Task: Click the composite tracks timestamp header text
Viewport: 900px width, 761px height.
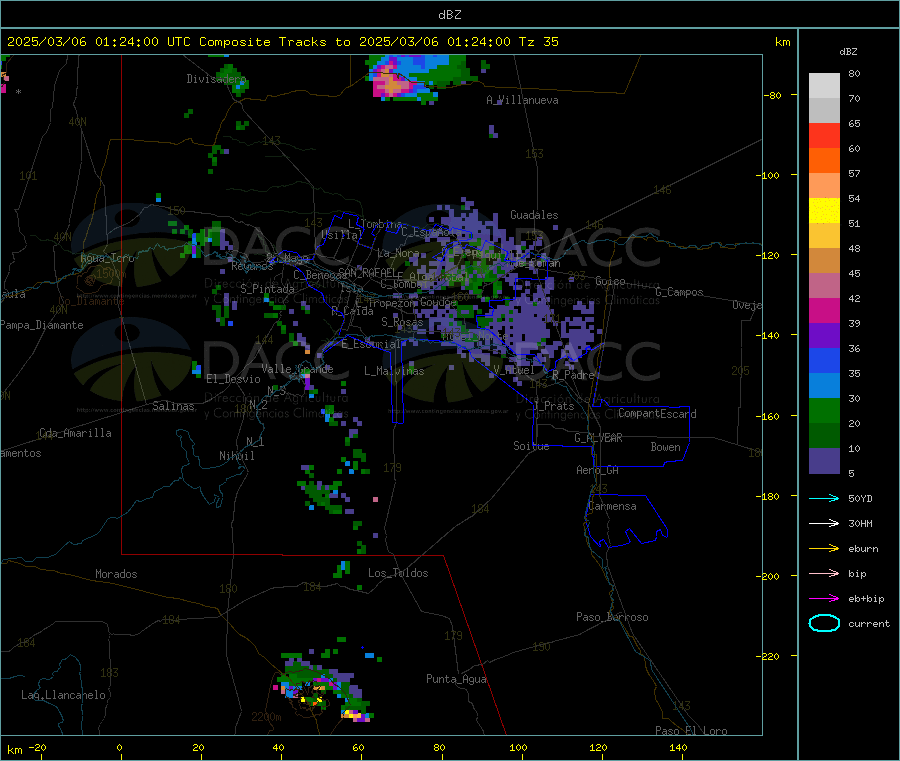Action: [283, 42]
